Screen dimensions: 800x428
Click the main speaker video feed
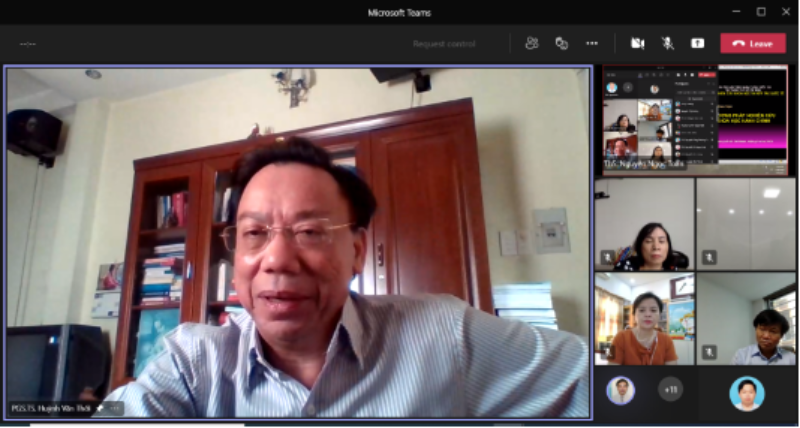click(298, 240)
